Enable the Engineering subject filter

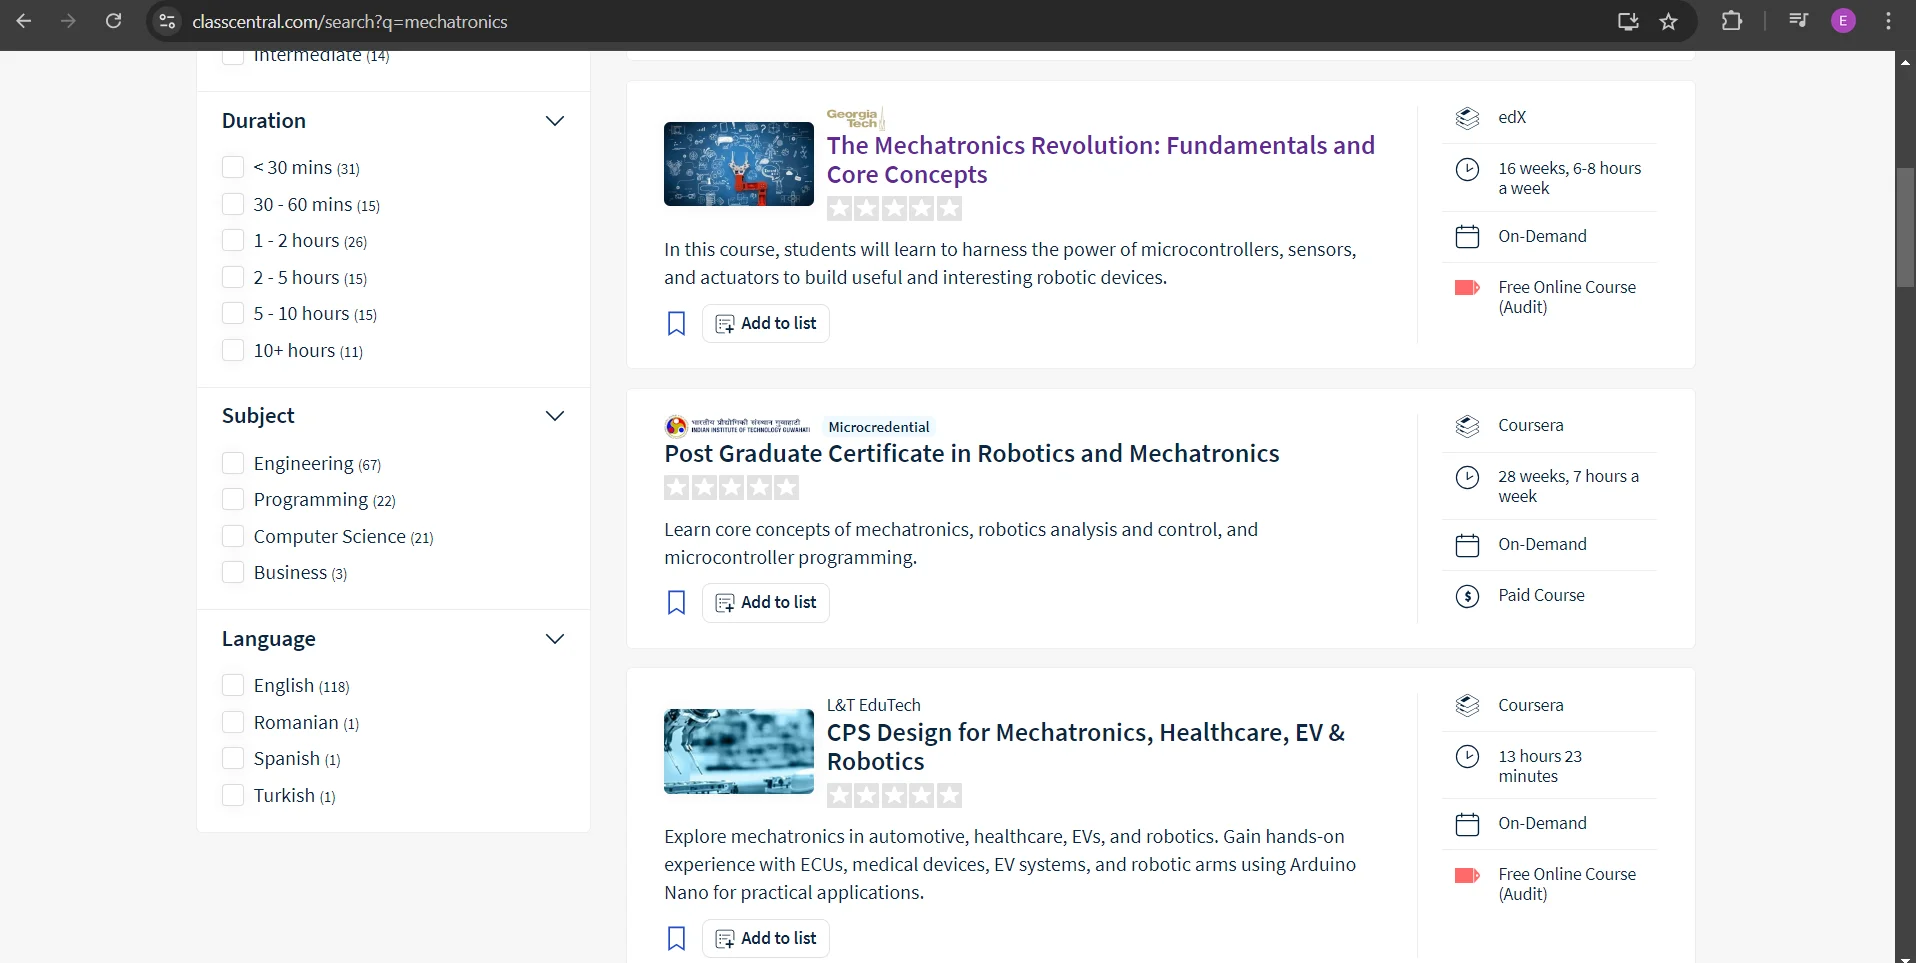(x=233, y=463)
